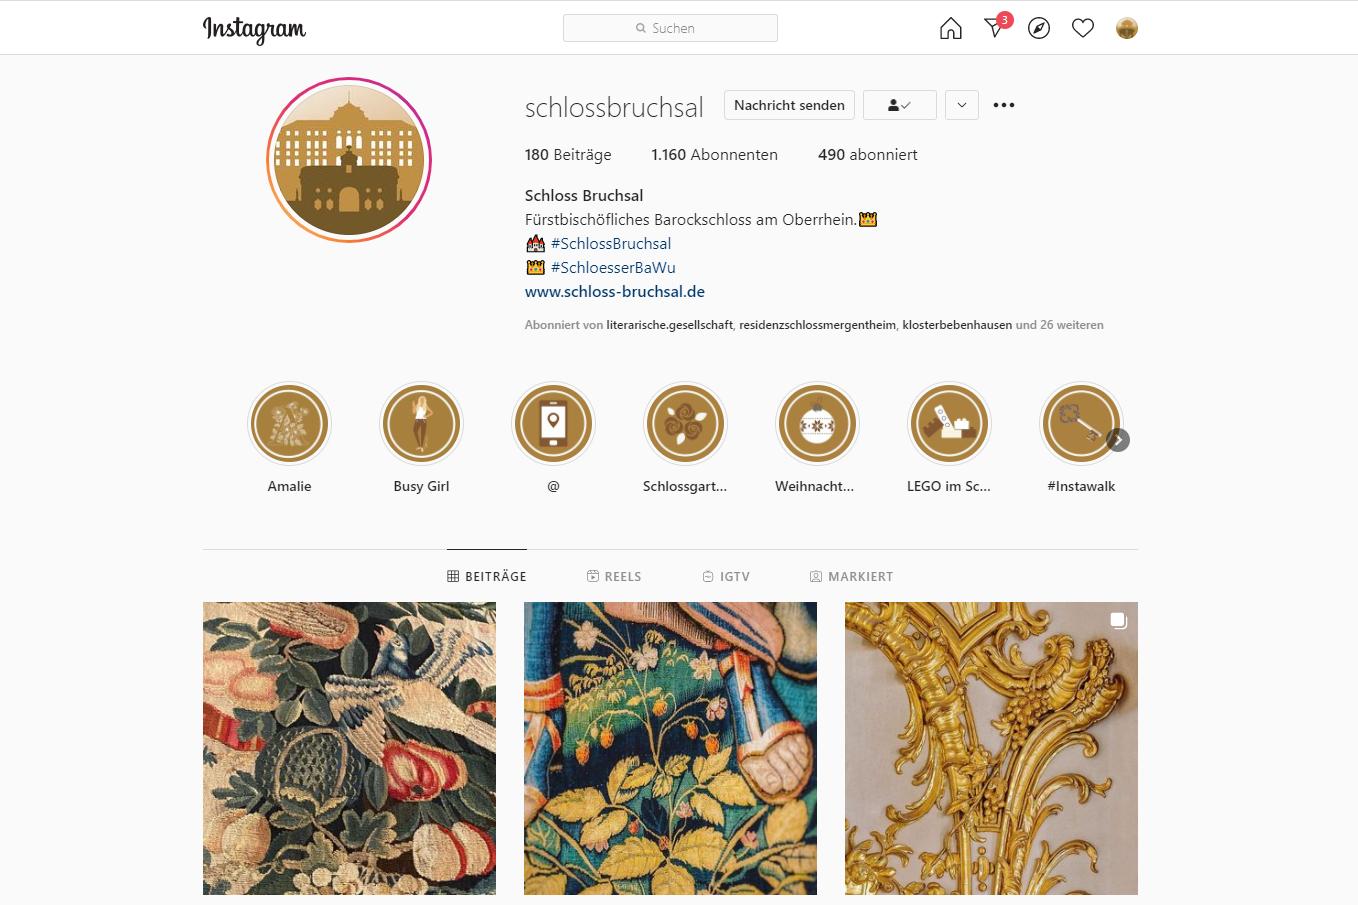Expand suggested accounts chevron dropdown
This screenshot has width=1358, height=905.
(961, 105)
